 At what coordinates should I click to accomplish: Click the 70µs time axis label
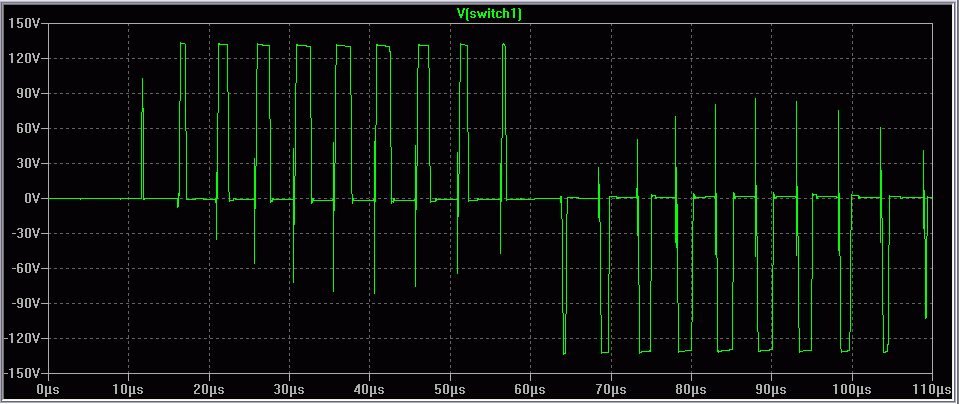[x=611, y=389]
